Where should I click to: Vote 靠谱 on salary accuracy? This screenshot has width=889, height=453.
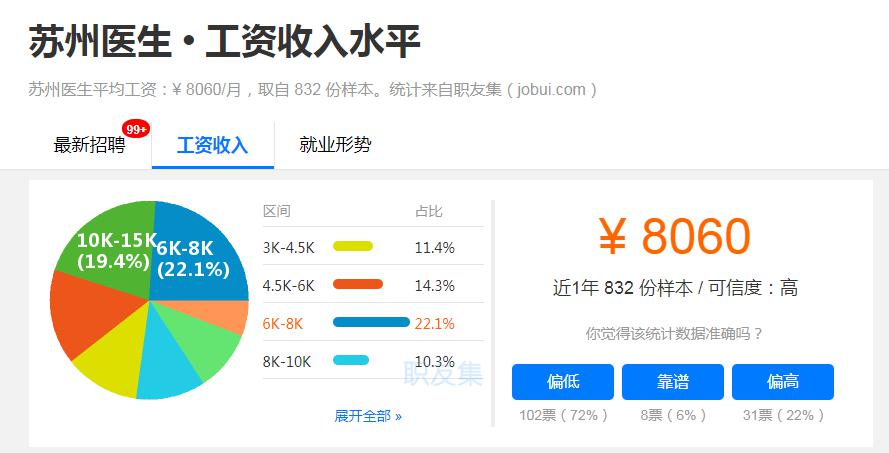[x=672, y=382]
